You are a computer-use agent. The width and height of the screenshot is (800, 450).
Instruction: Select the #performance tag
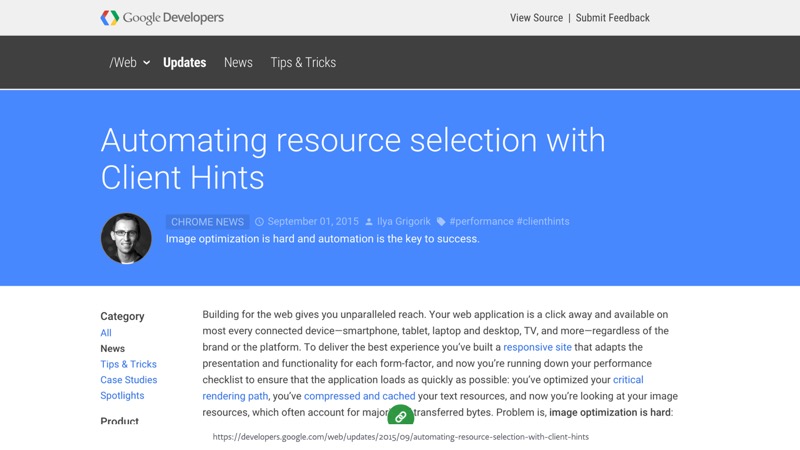[x=480, y=222]
